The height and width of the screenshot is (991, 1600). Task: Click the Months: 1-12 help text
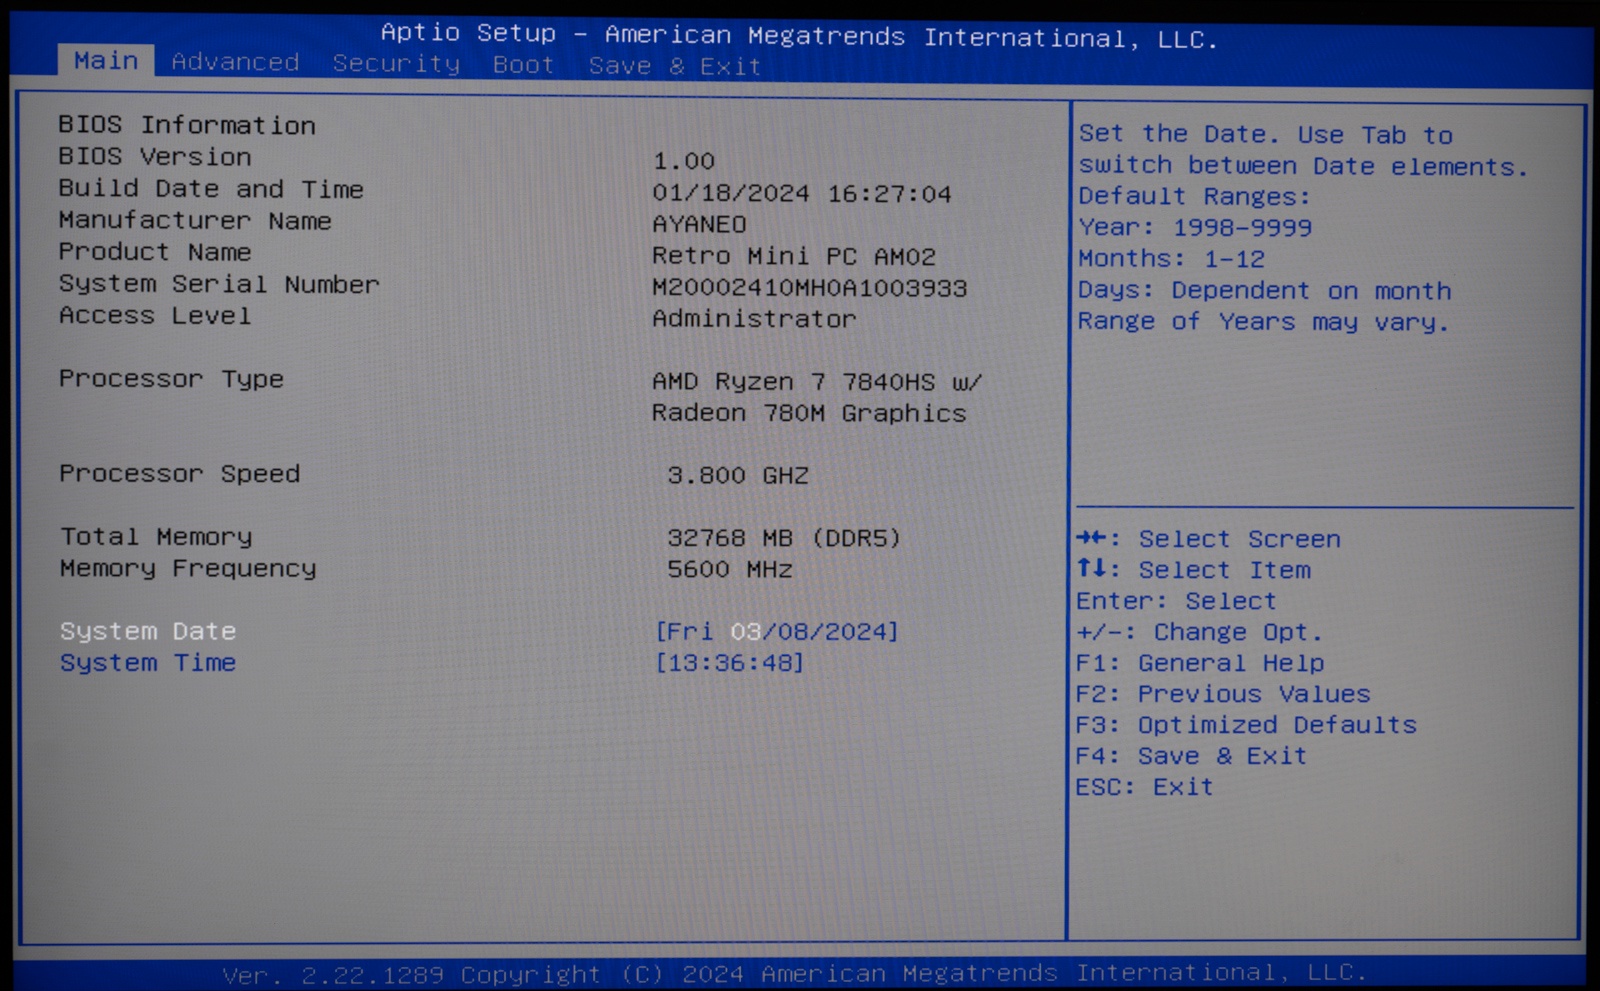point(1172,259)
